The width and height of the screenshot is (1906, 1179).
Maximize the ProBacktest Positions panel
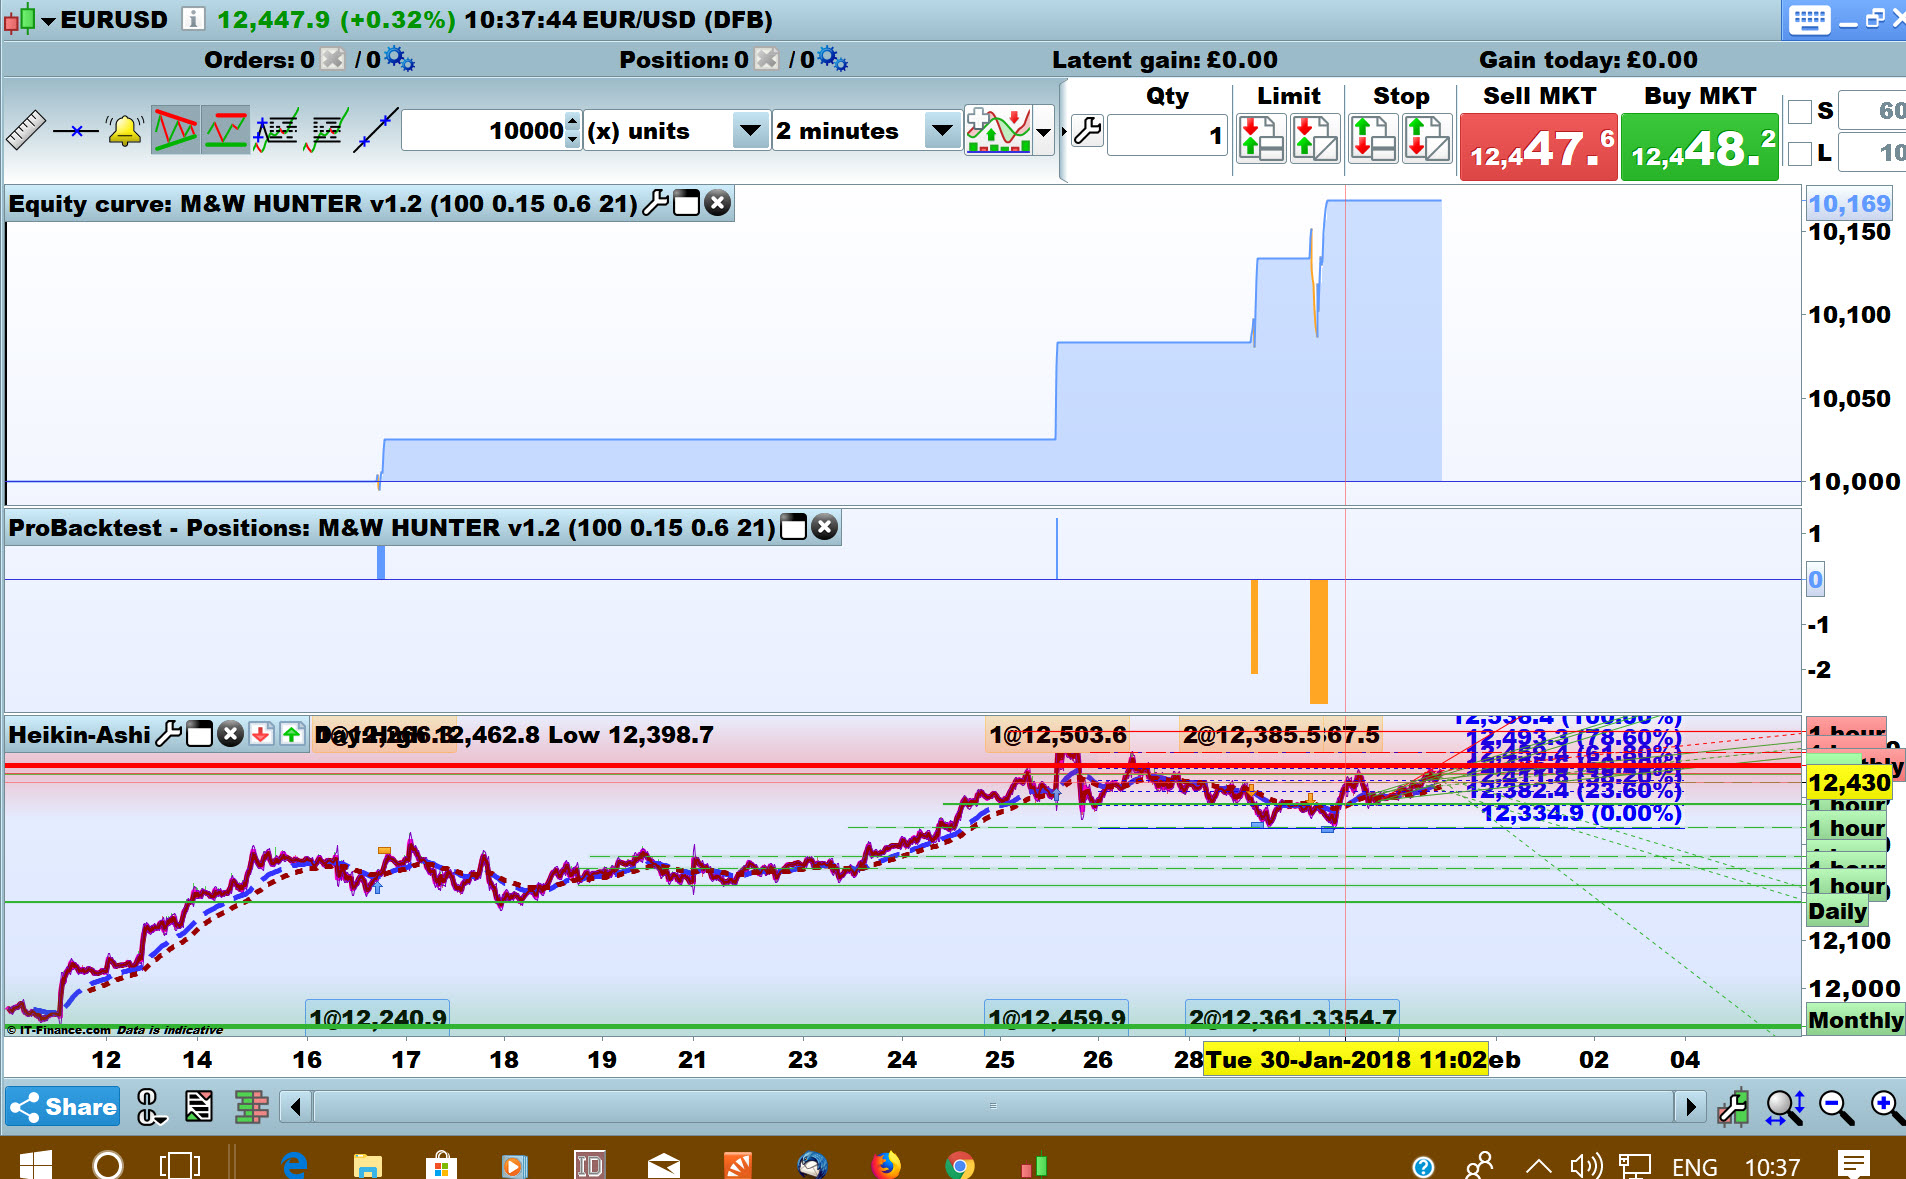[x=793, y=527]
